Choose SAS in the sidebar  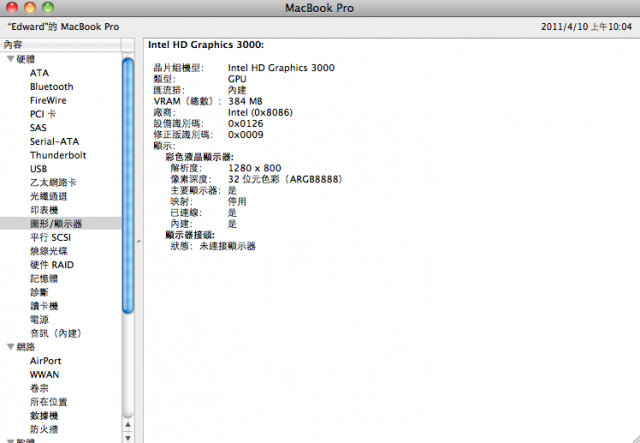point(38,128)
